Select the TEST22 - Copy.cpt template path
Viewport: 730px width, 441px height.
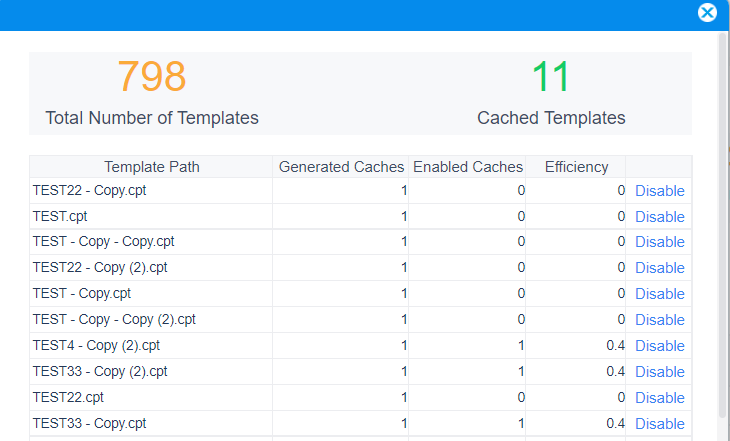click(x=89, y=190)
